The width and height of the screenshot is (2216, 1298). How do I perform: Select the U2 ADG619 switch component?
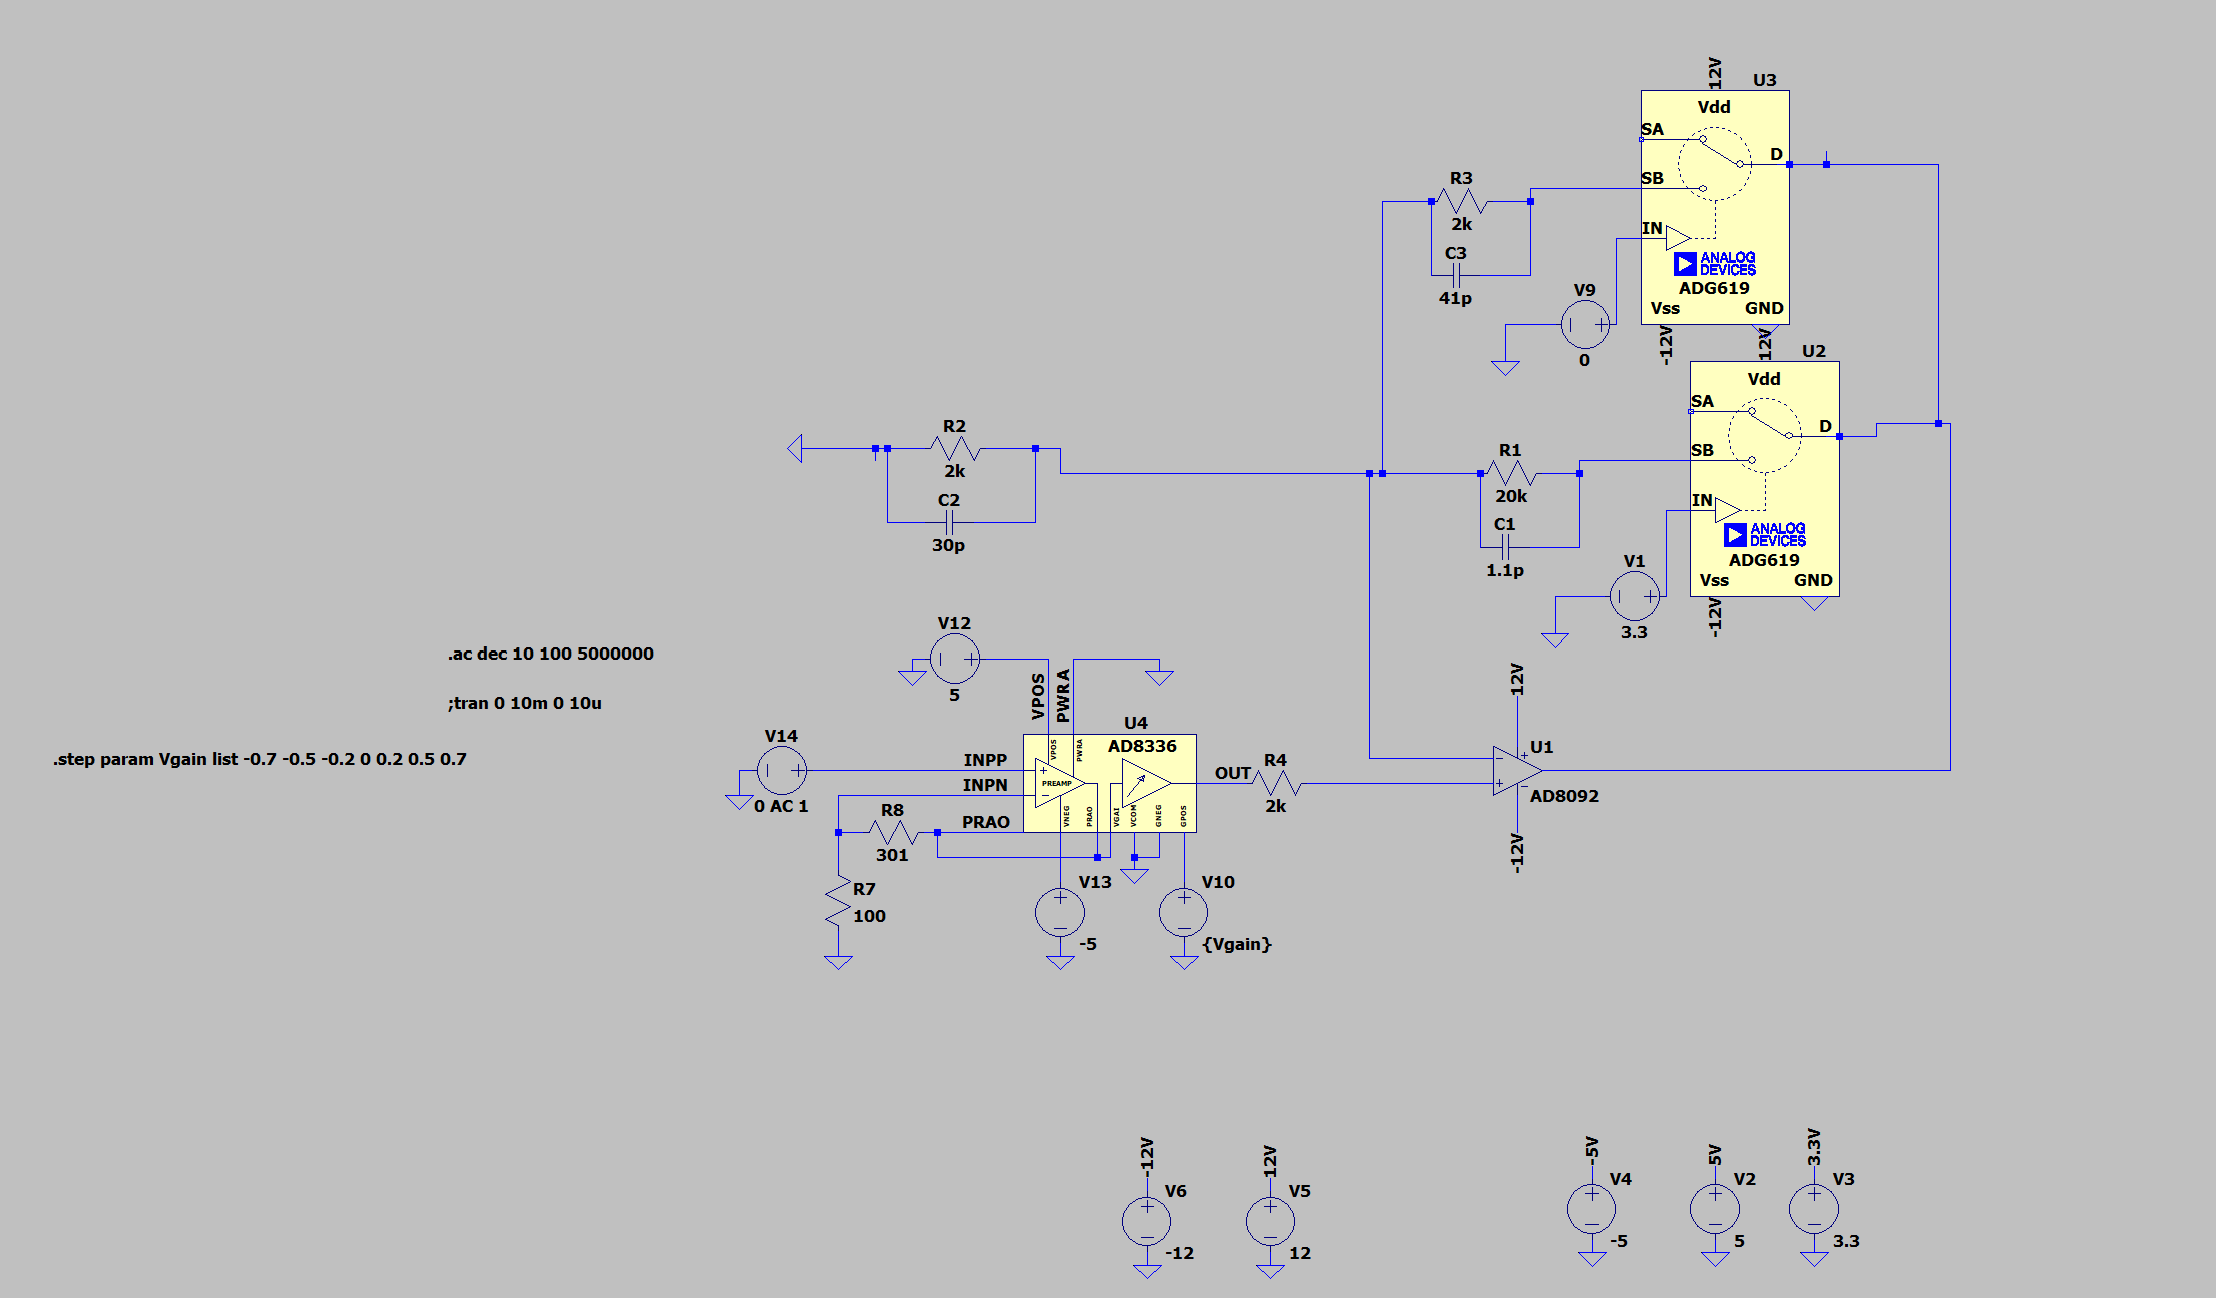click(x=1764, y=479)
